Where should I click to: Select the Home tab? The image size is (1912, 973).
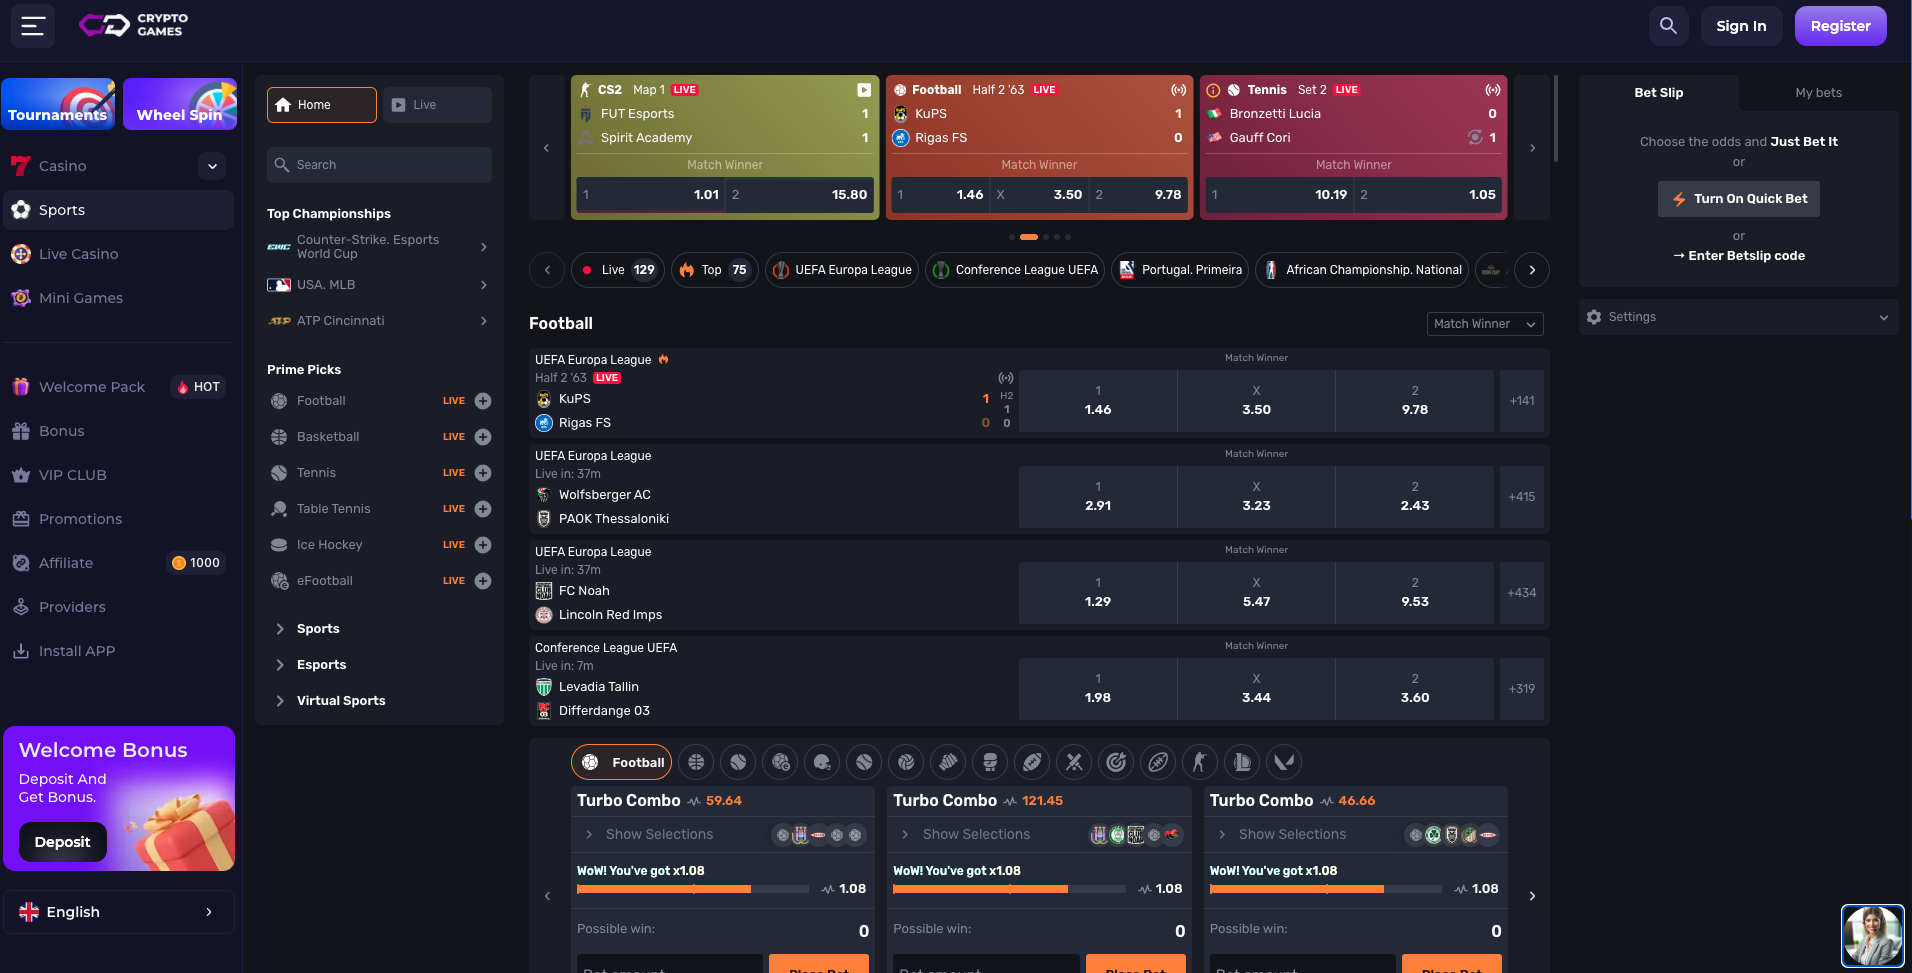coord(321,105)
